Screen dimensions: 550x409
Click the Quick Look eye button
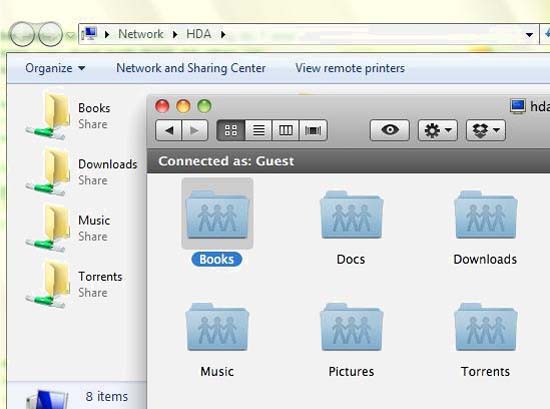point(390,130)
